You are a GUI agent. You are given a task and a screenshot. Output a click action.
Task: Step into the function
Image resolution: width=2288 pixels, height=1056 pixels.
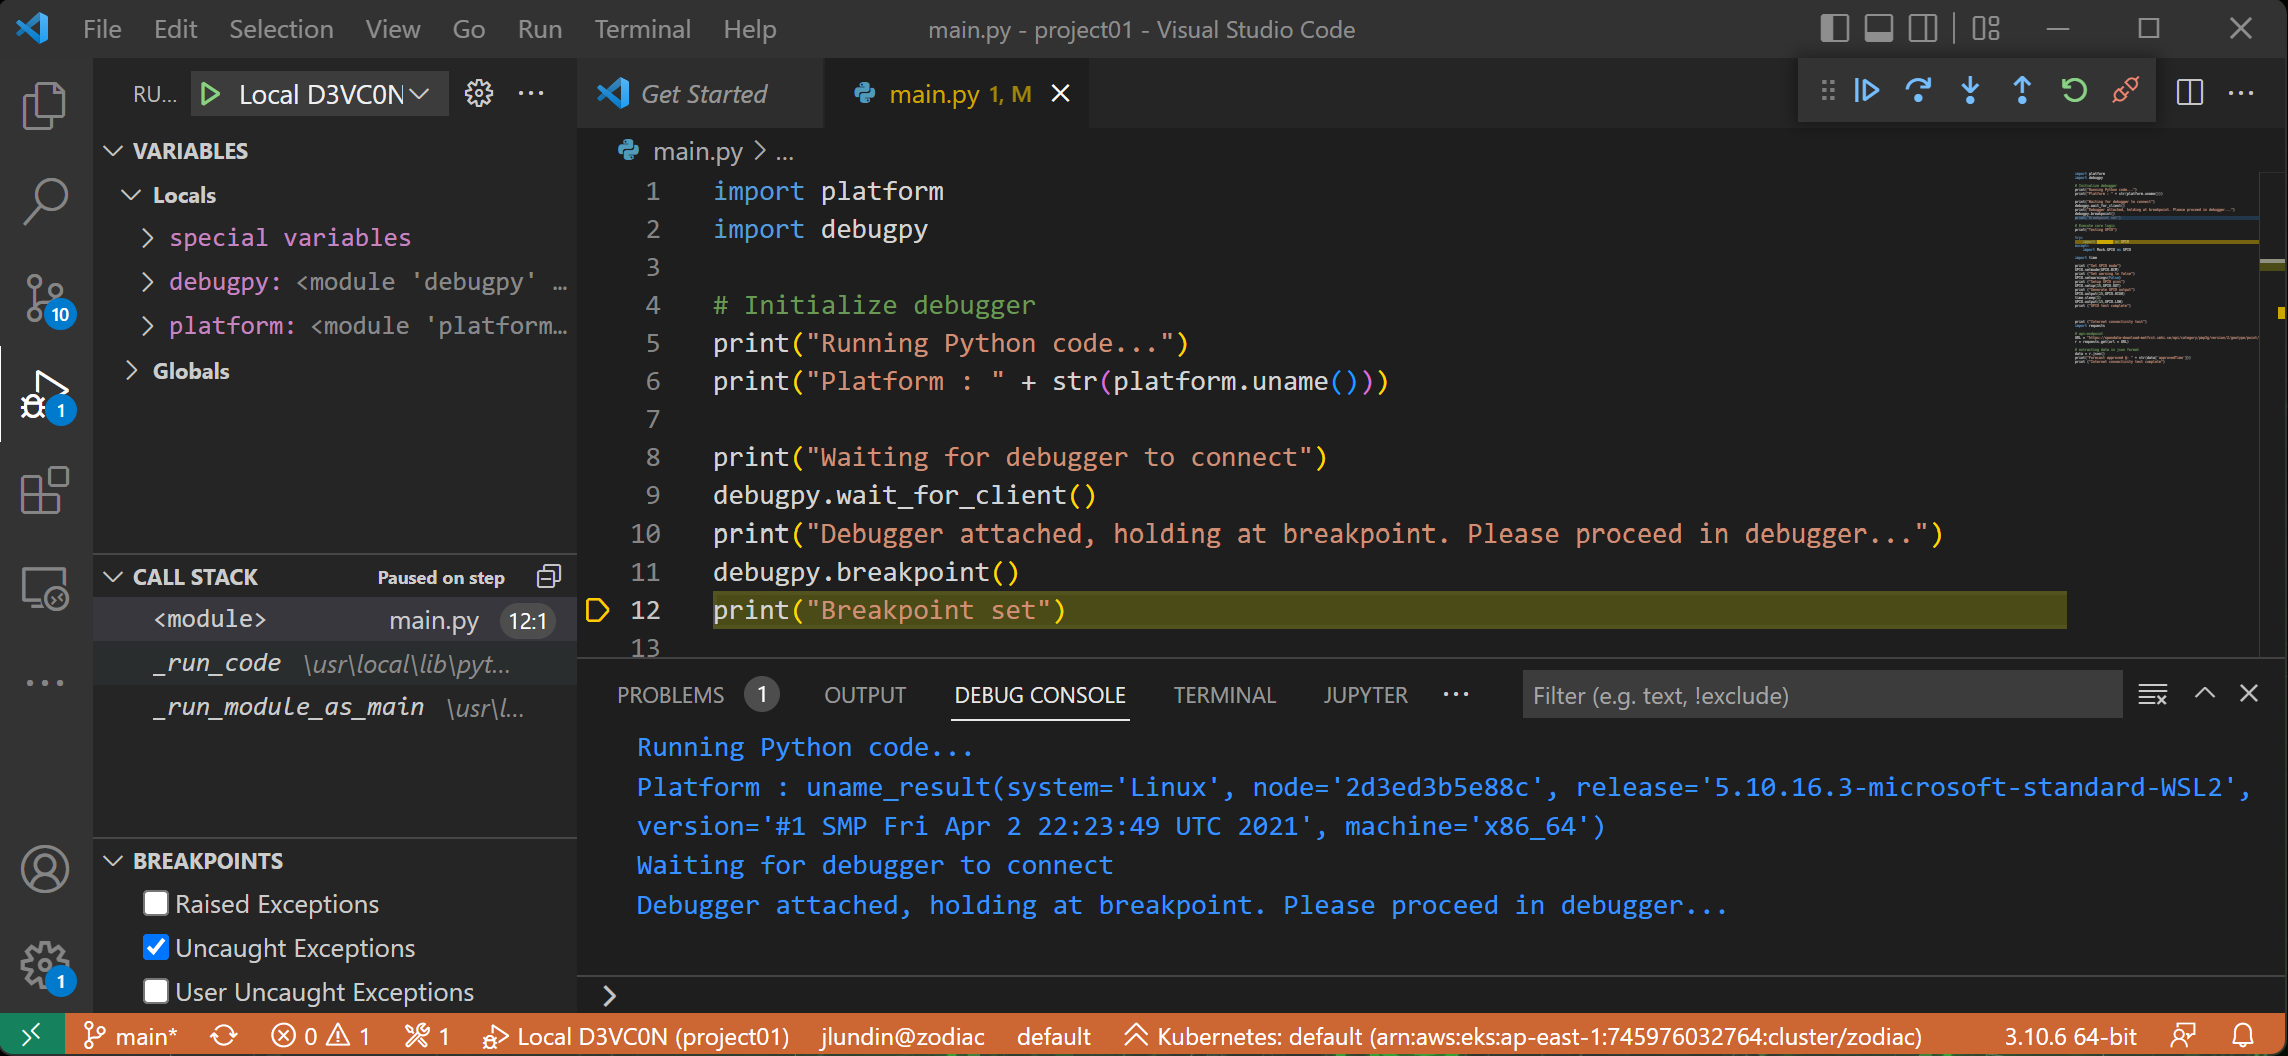[x=1970, y=91]
